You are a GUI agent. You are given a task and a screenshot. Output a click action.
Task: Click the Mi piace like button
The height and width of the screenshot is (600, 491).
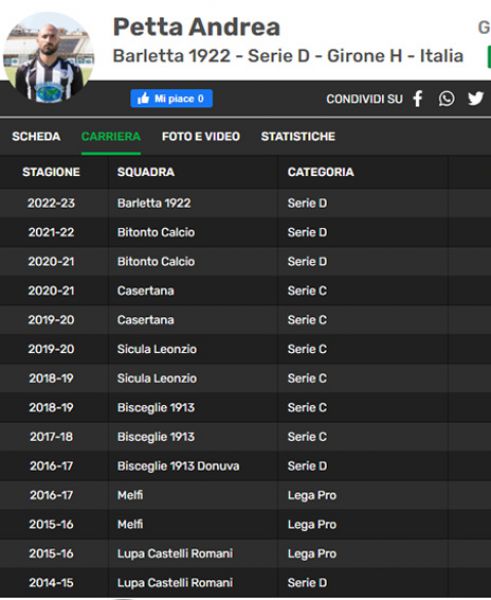(171, 99)
